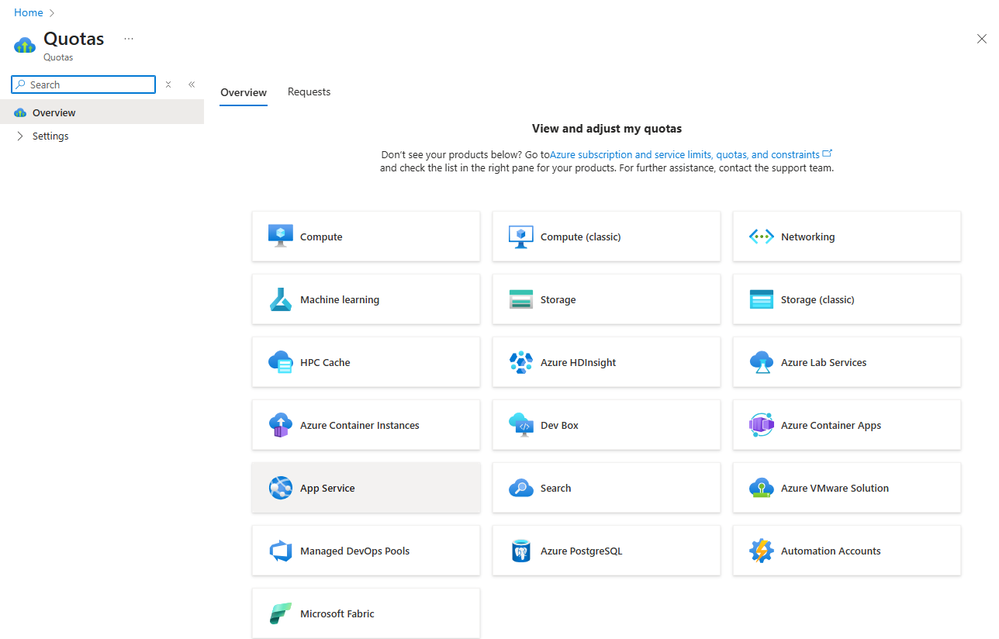
Task: Click the Search tile label
Action: [x=556, y=488]
